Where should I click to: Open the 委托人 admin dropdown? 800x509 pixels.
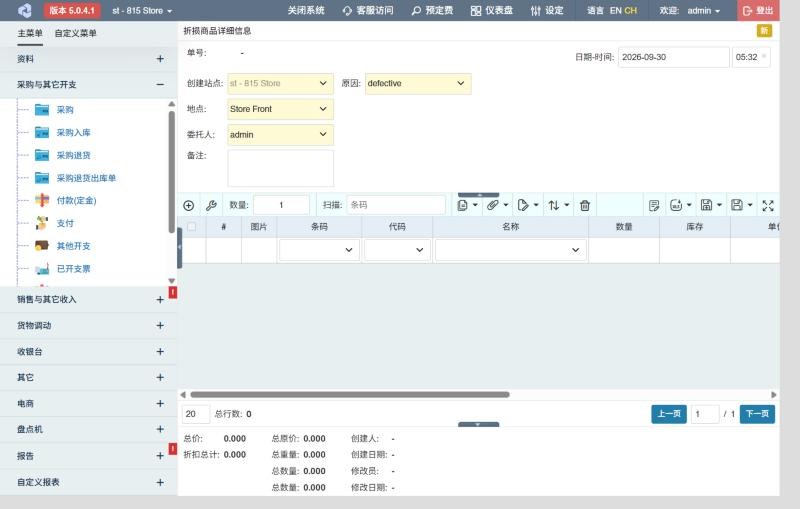click(280, 135)
